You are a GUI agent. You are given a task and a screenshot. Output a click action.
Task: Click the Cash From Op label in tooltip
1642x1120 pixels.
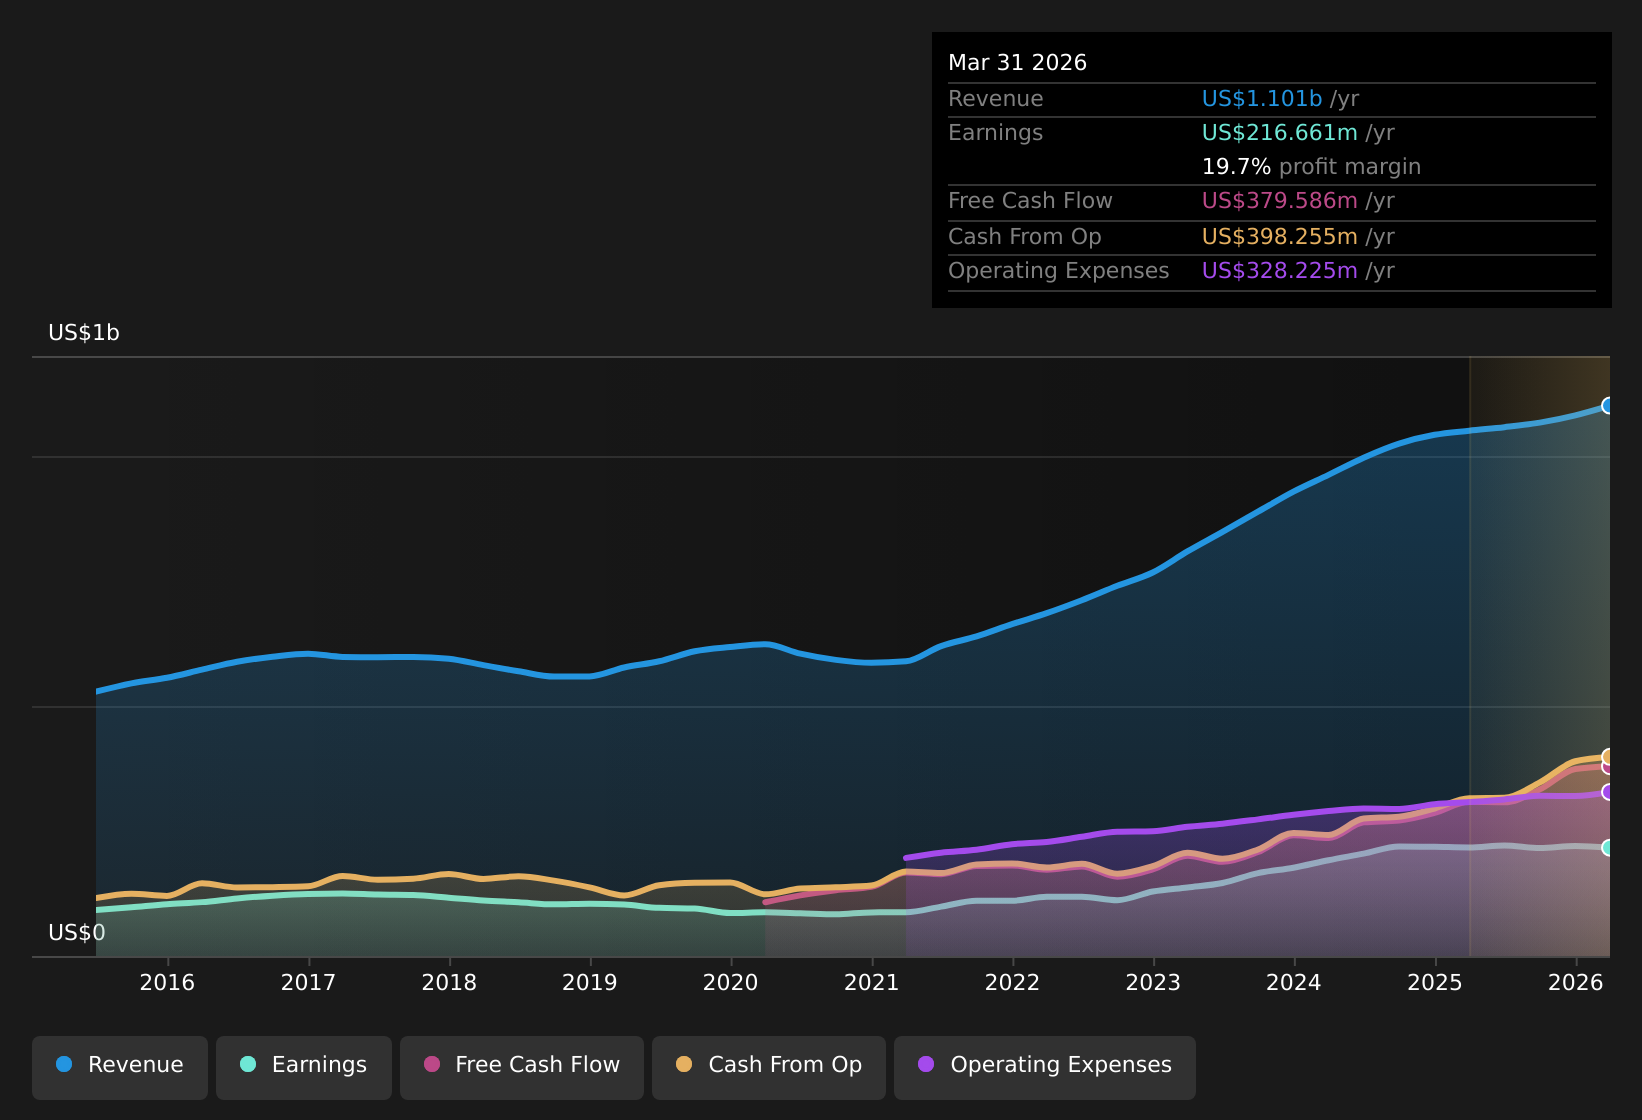pos(1024,237)
